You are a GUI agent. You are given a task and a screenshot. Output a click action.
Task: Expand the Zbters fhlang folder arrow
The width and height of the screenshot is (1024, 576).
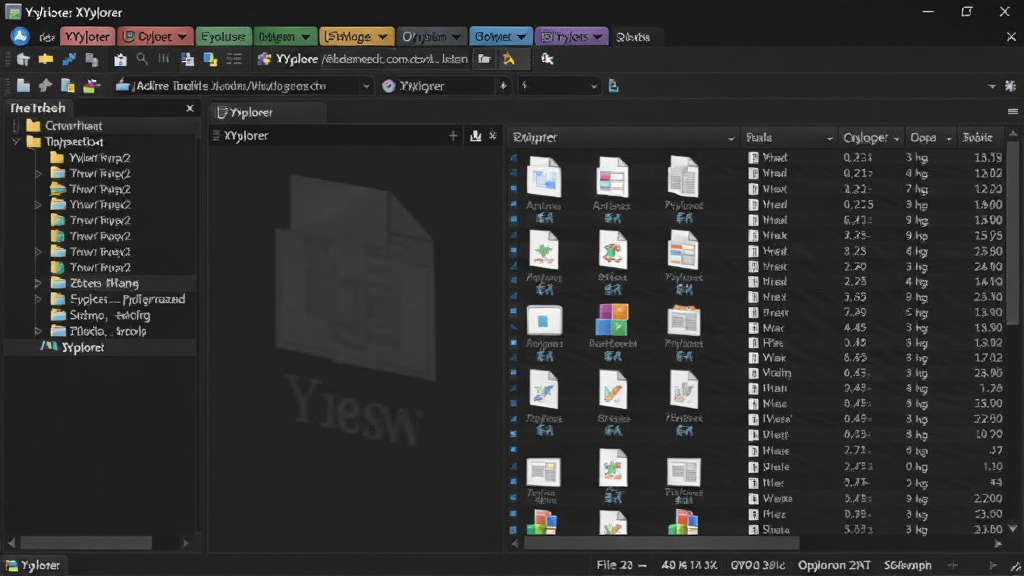click(x=38, y=283)
